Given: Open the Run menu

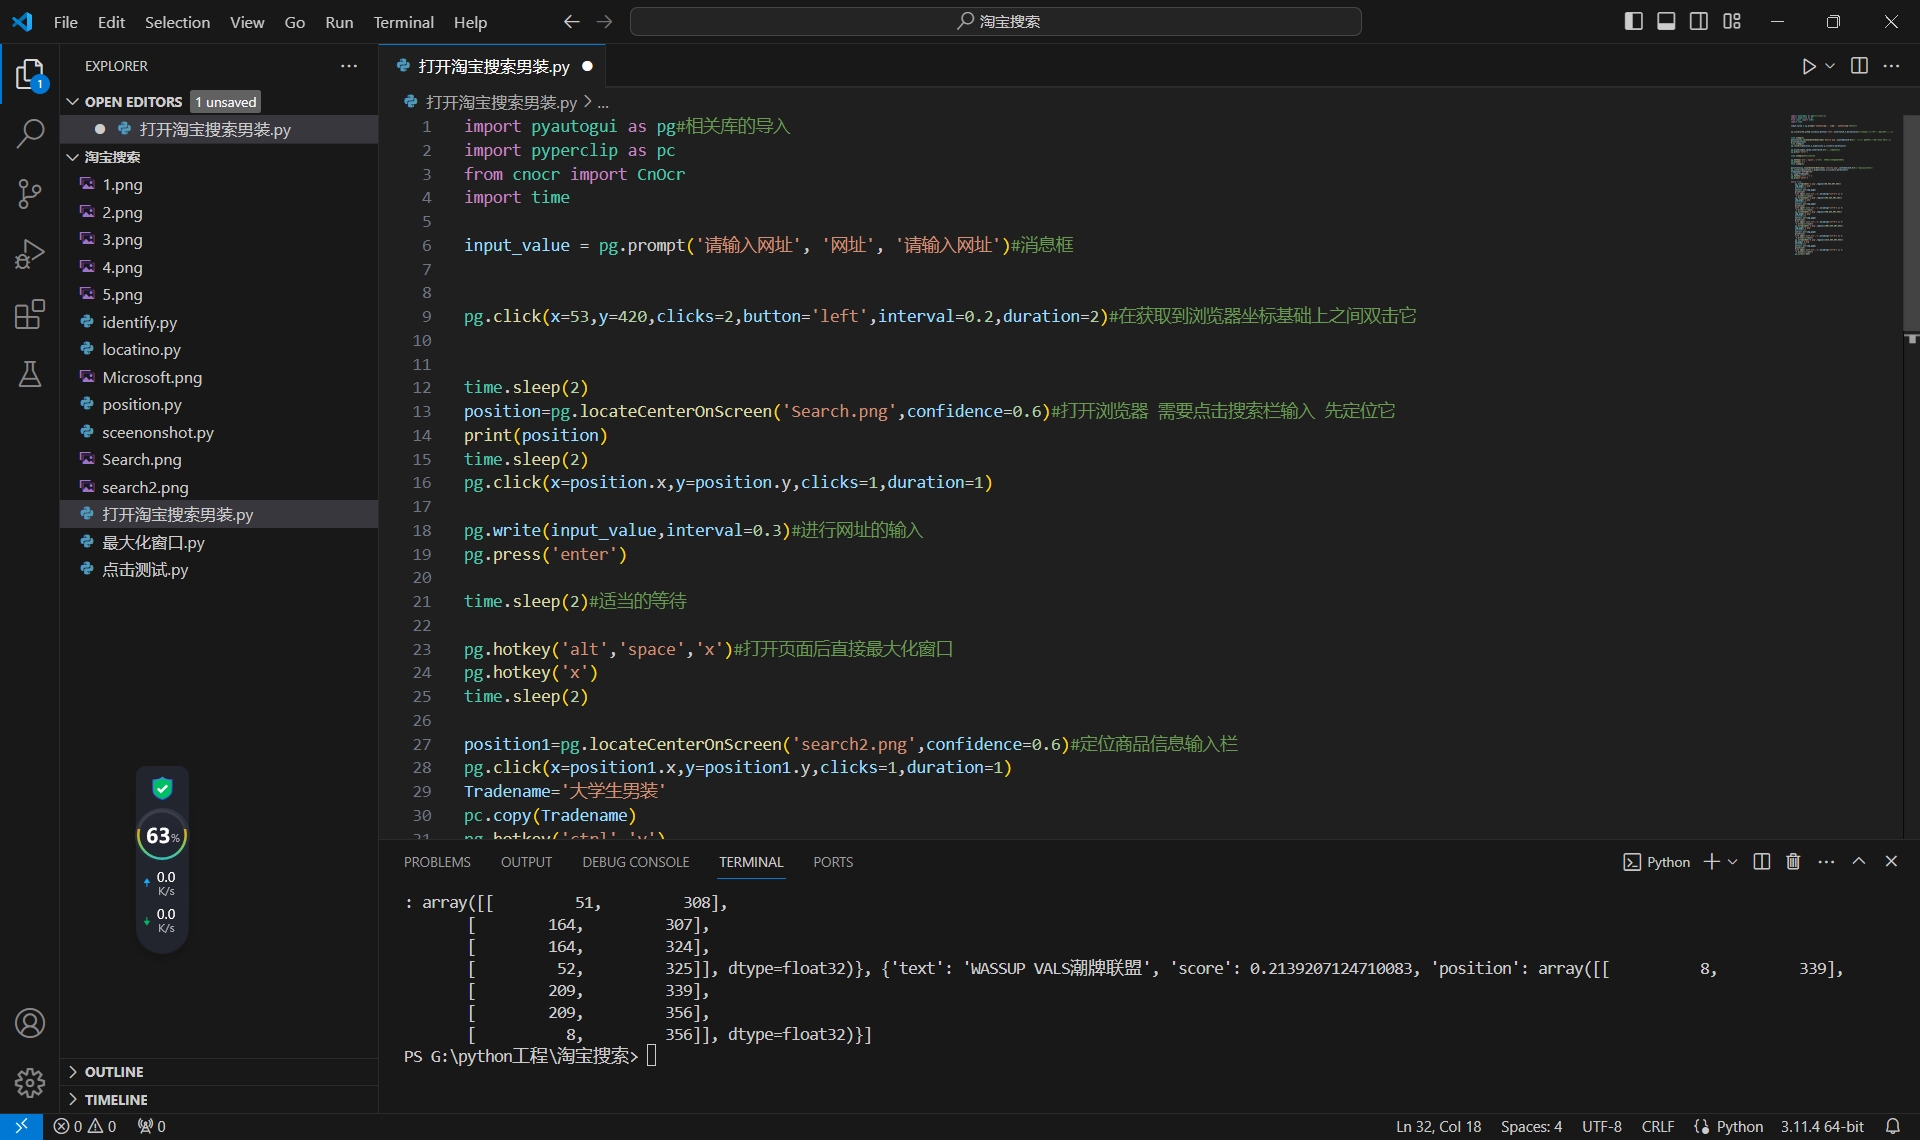Looking at the screenshot, I should tap(339, 22).
